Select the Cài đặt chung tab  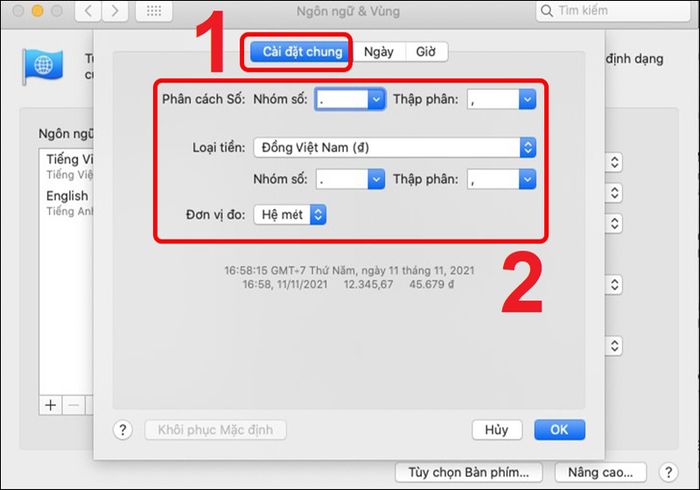coord(302,52)
